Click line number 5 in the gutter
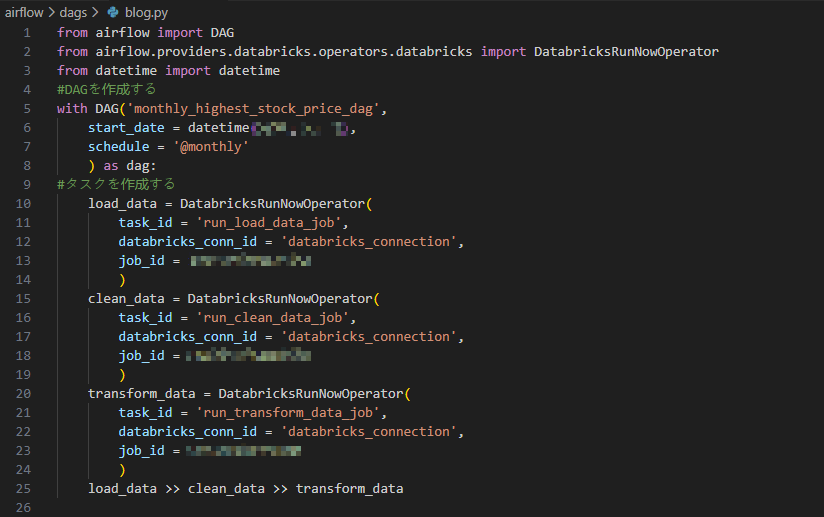Viewport: 824px width, 517px height. tap(27, 109)
